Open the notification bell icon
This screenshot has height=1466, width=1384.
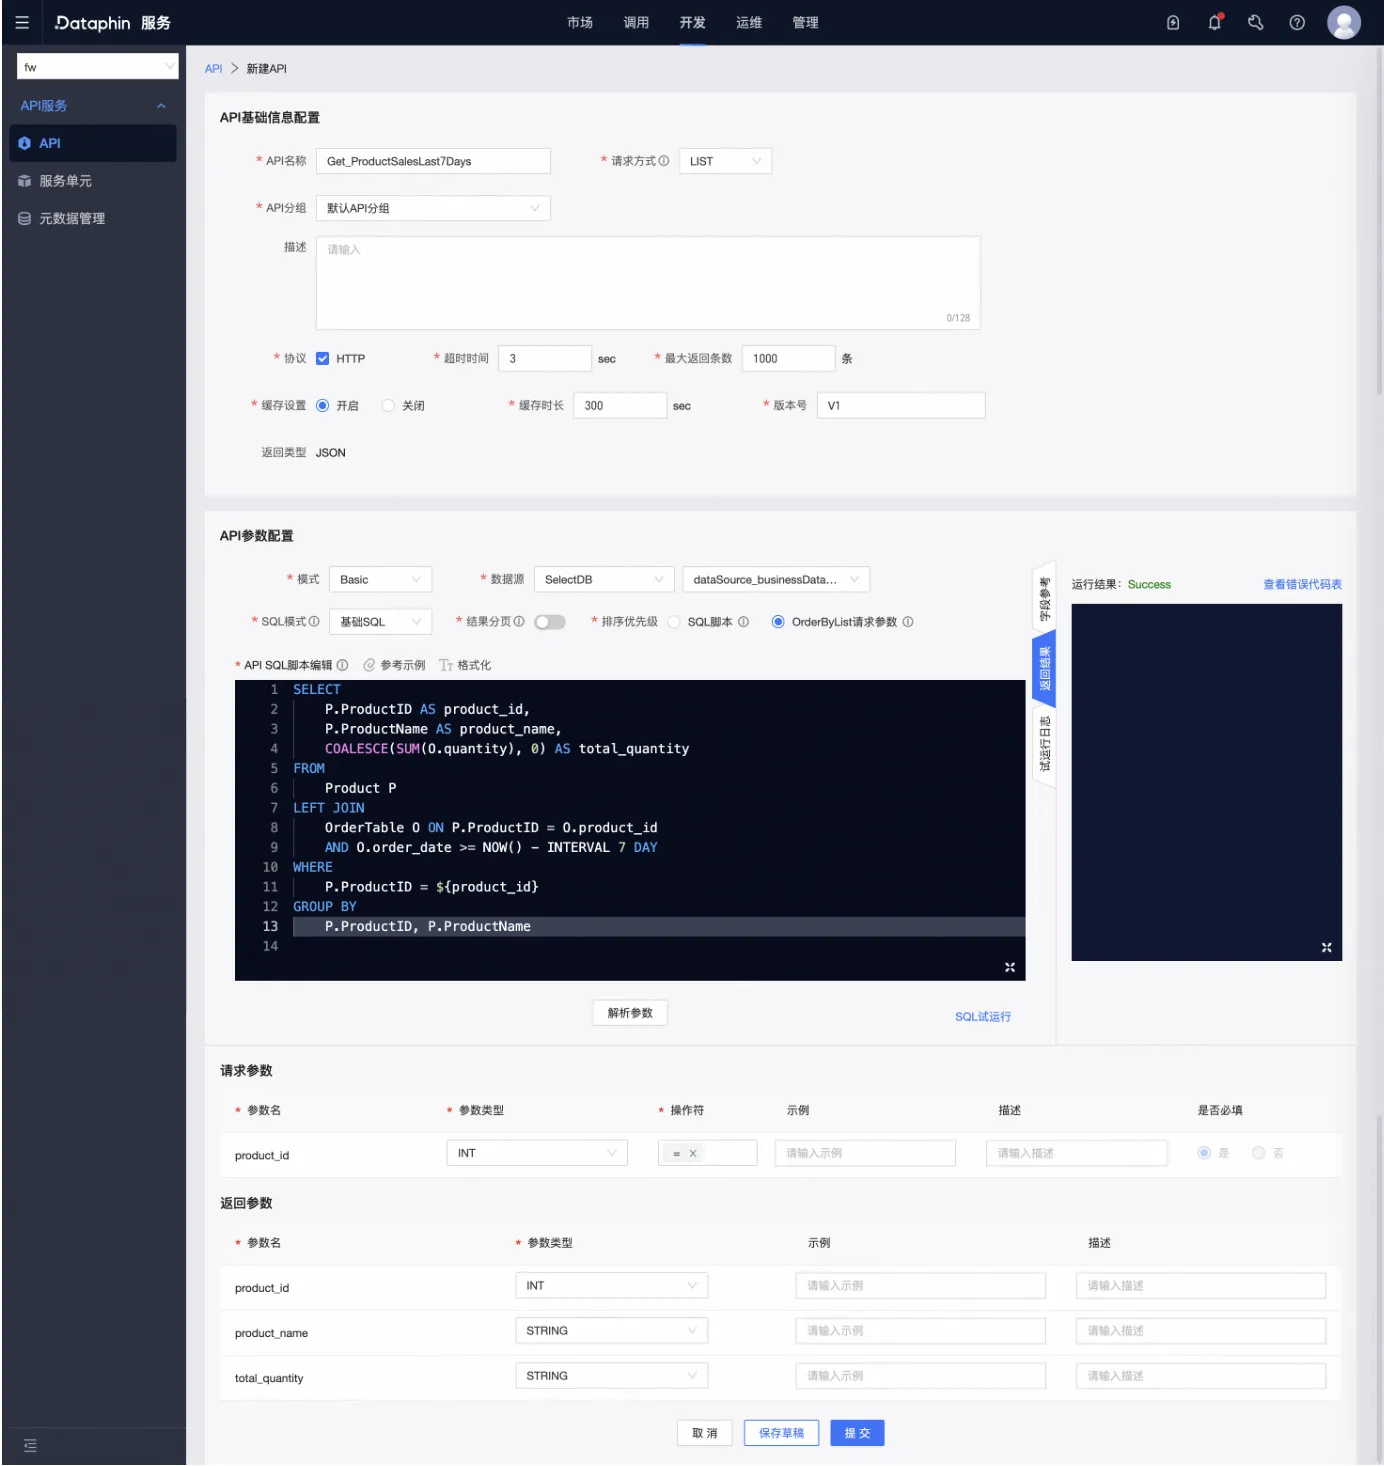point(1215,22)
